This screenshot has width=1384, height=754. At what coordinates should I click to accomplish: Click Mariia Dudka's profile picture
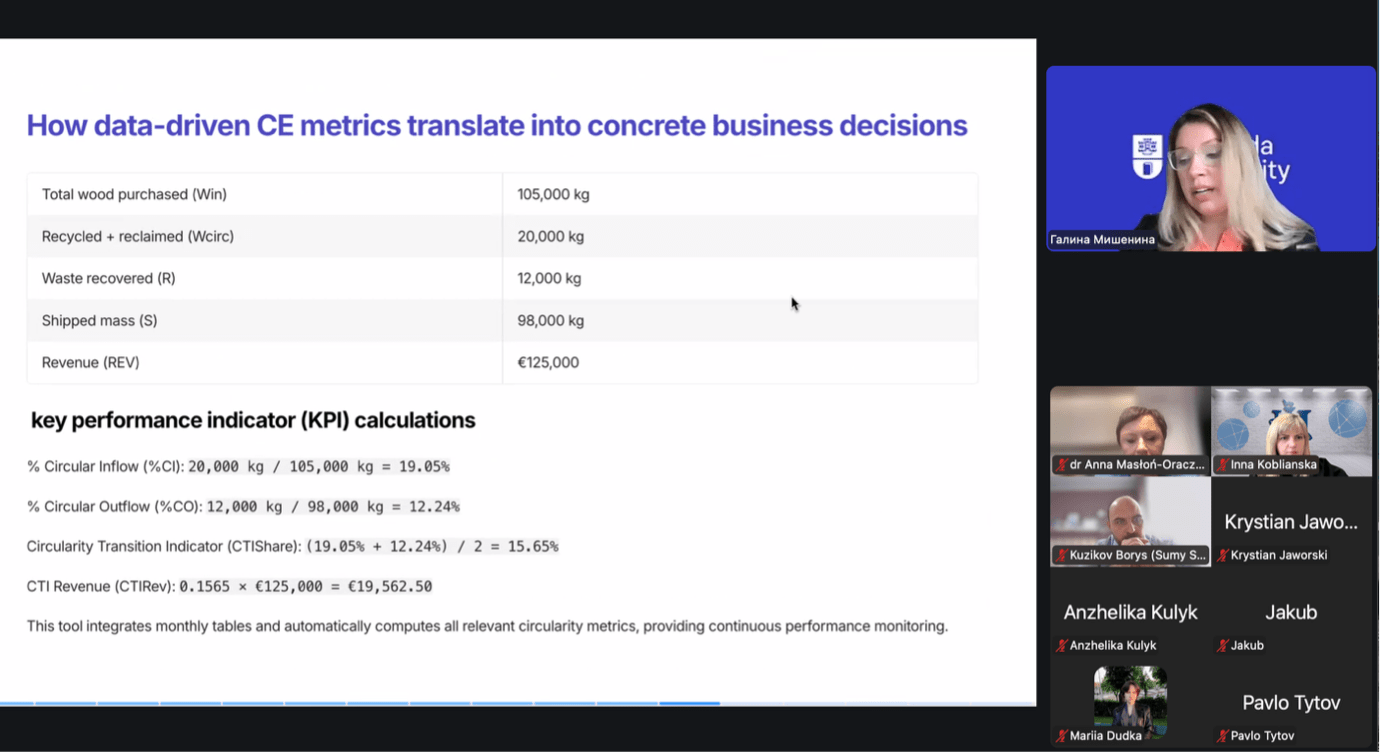click(1130, 695)
